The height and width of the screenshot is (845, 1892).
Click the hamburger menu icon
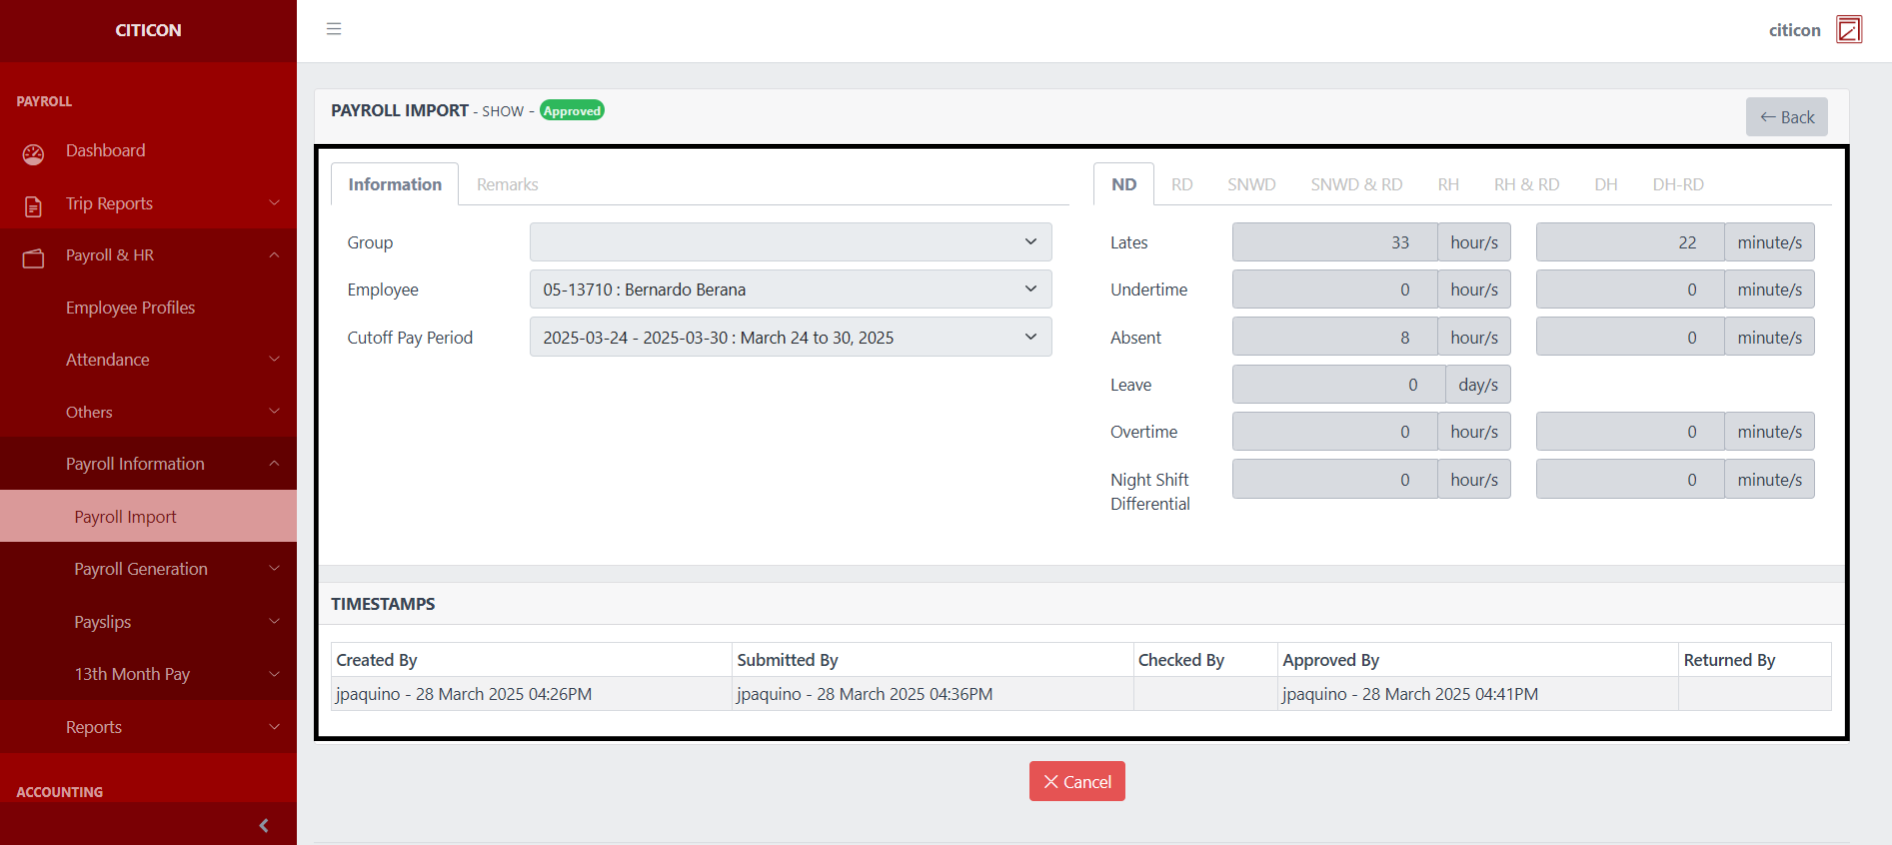[x=334, y=29]
